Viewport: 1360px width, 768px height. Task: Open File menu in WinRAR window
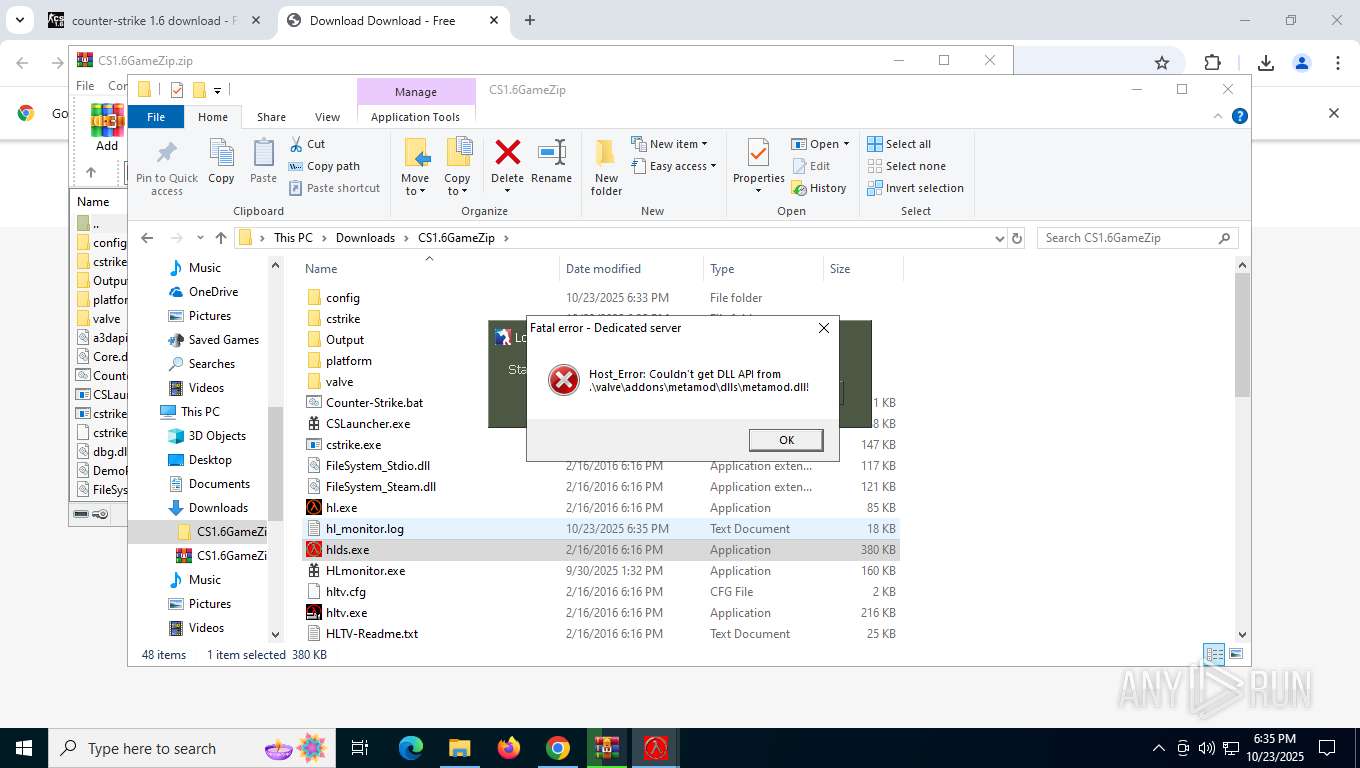[85, 86]
